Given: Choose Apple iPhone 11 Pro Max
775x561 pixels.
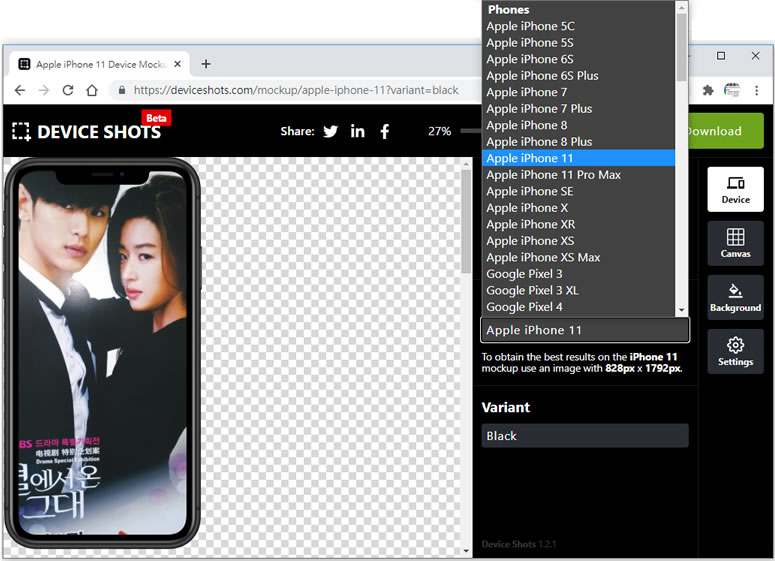Looking at the screenshot, I should coord(578,175).
